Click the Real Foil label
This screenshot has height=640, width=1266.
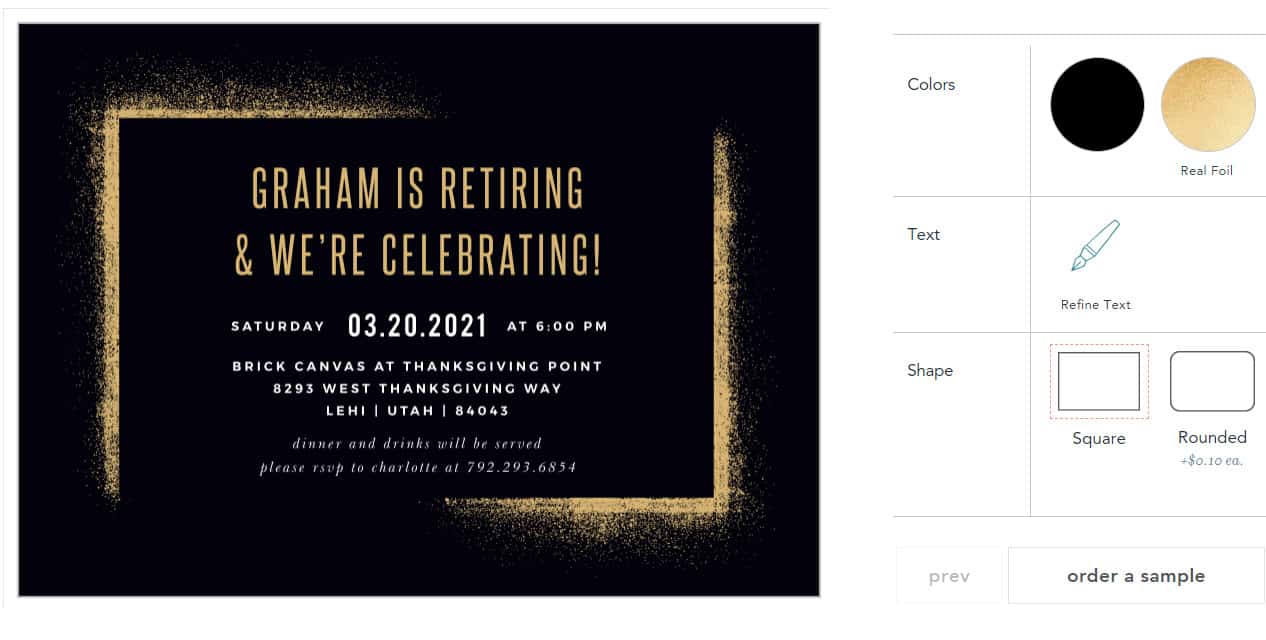pos(1207,170)
